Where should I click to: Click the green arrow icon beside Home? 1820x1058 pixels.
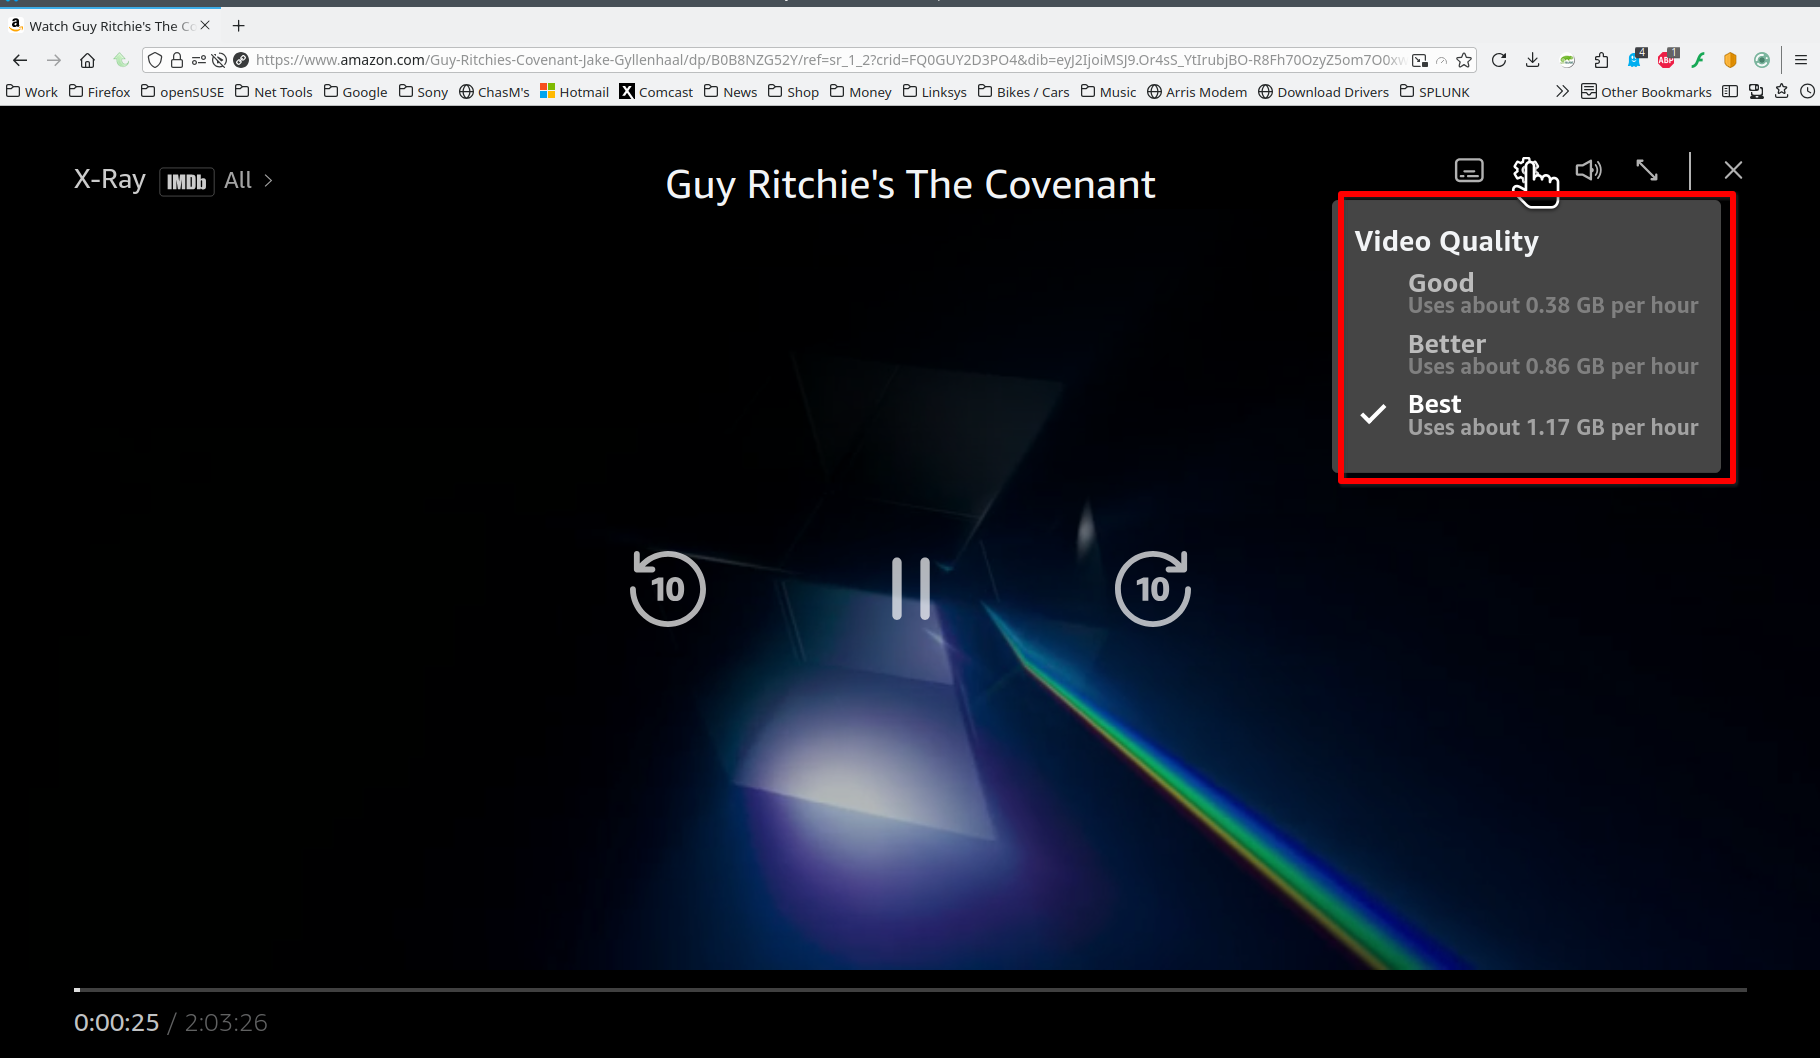click(121, 60)
